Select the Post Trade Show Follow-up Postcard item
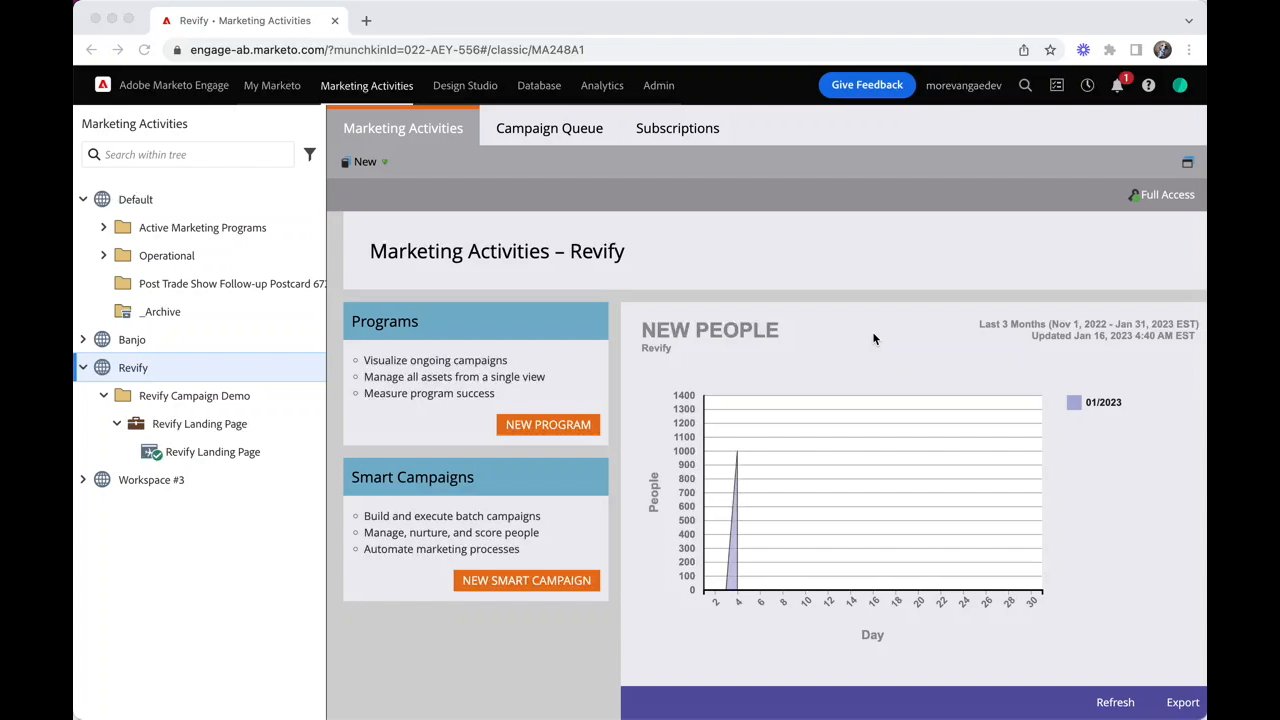Image resolution: width=1280 pixels, height=720 pixels. click(x=233, y=283)
